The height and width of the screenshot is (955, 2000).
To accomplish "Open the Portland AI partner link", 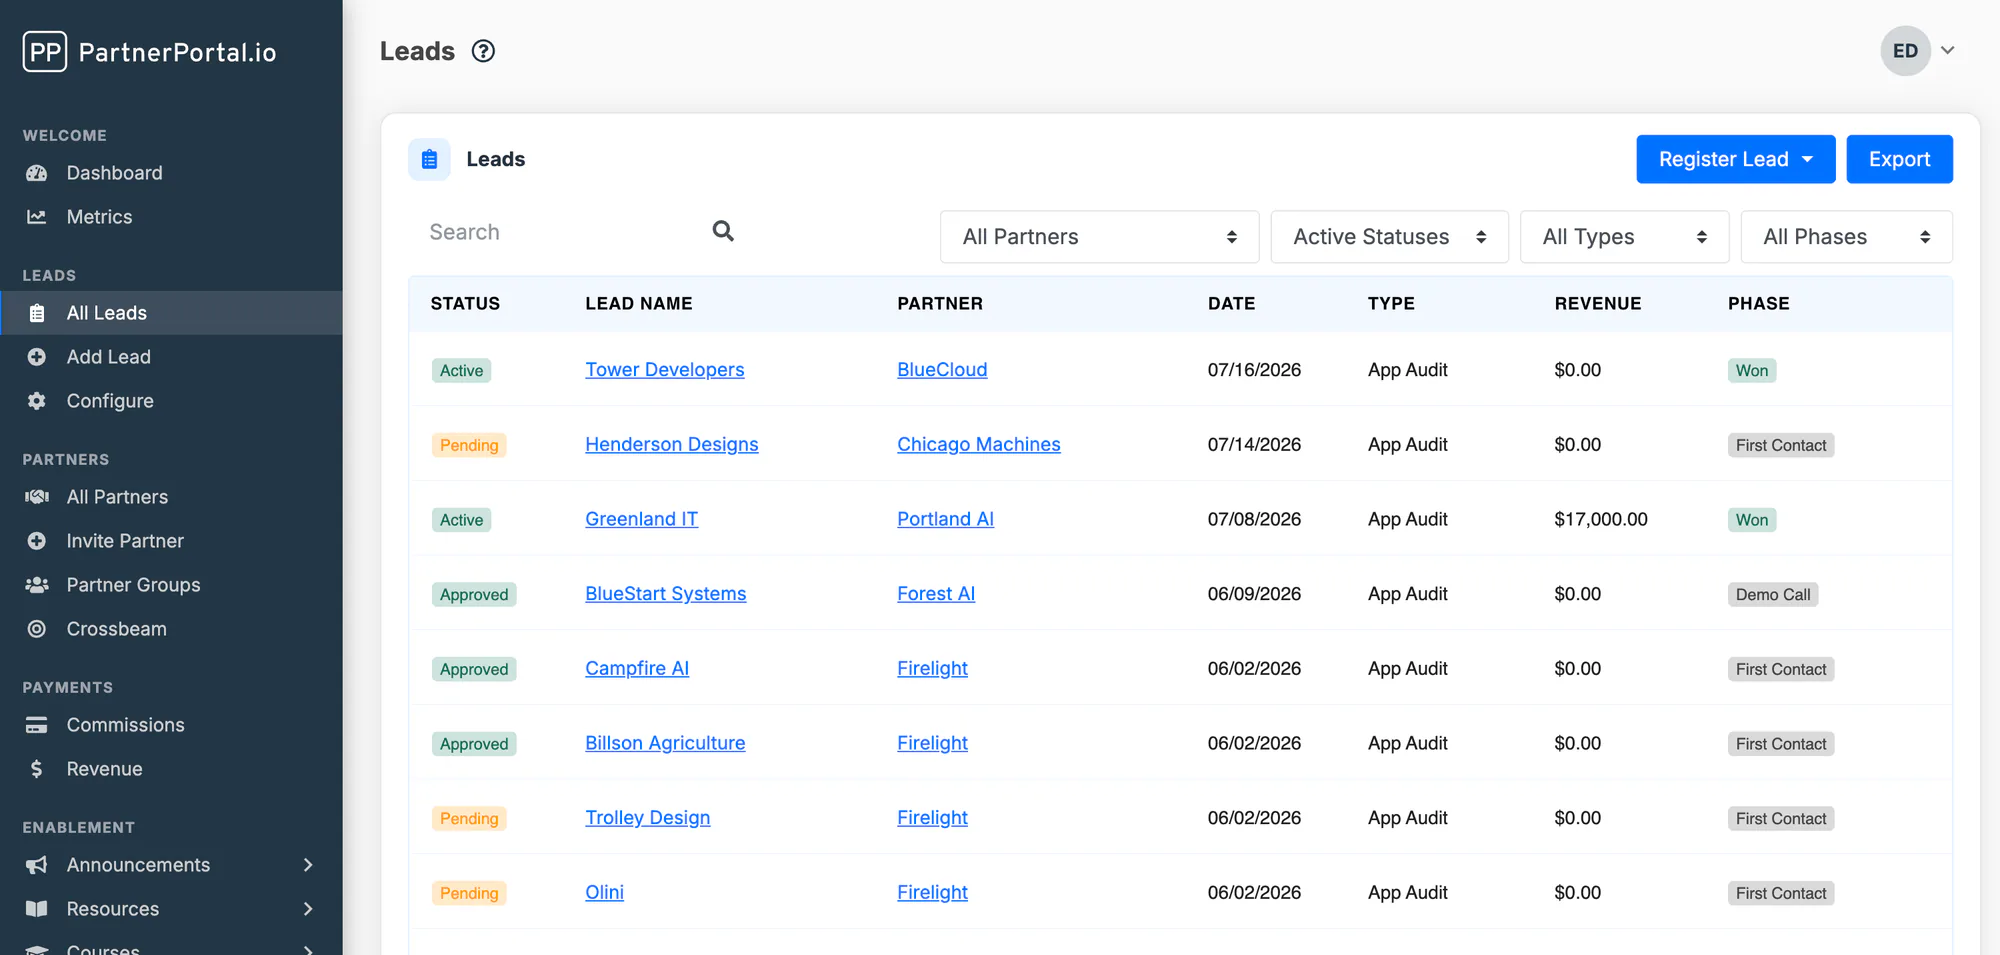I will [945, 519].
